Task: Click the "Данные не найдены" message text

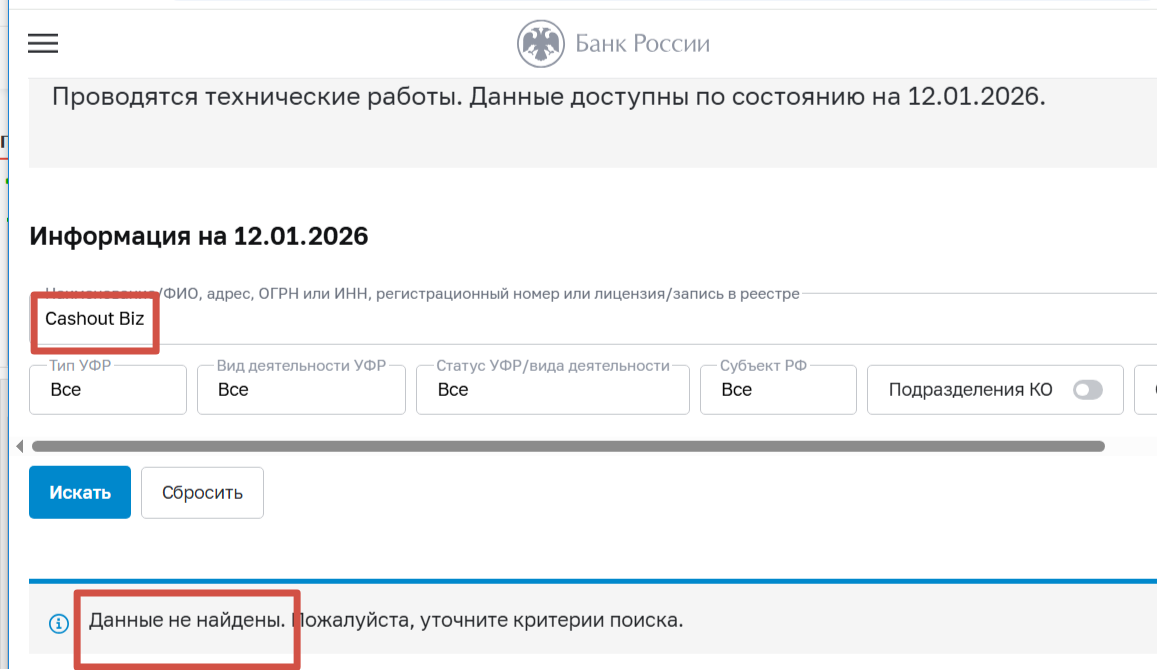Action: coord(186,620)
